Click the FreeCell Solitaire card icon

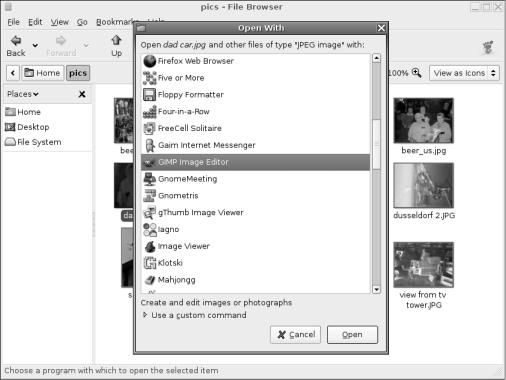(150, 128)
